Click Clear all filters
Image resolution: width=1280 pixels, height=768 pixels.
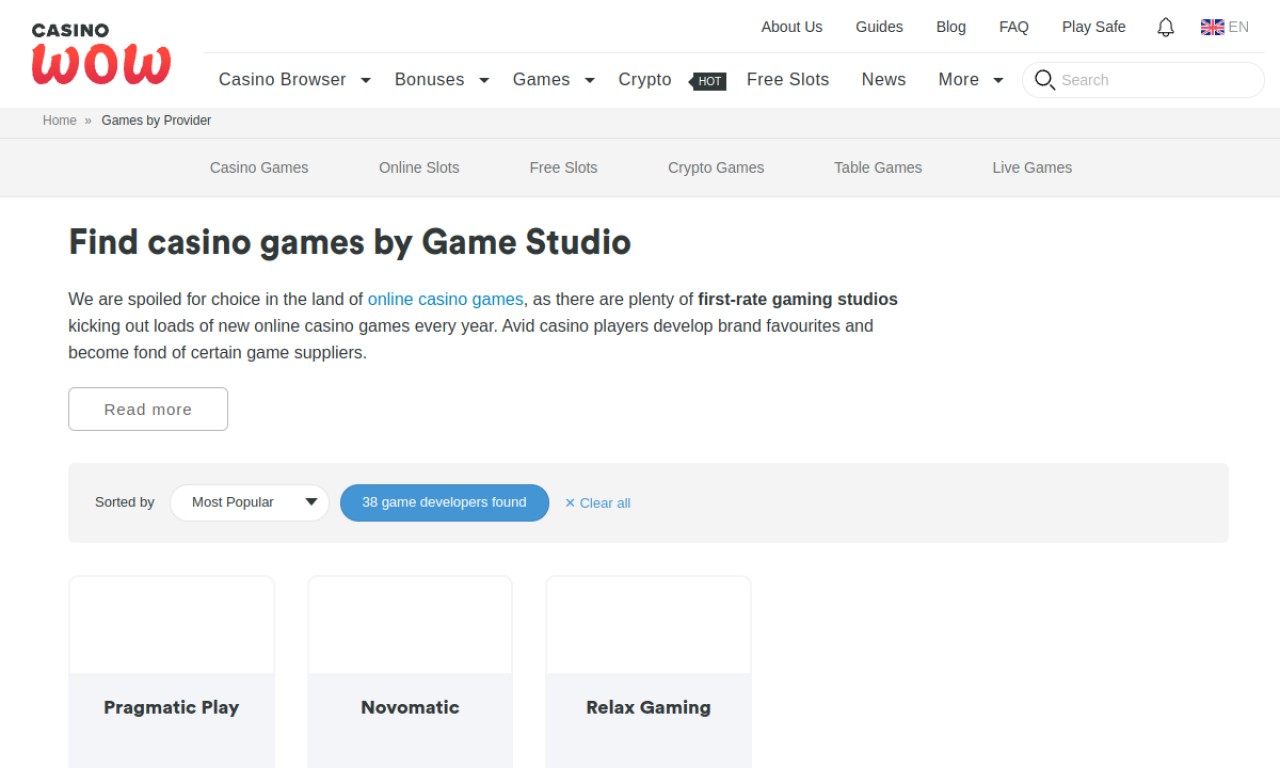597,503
